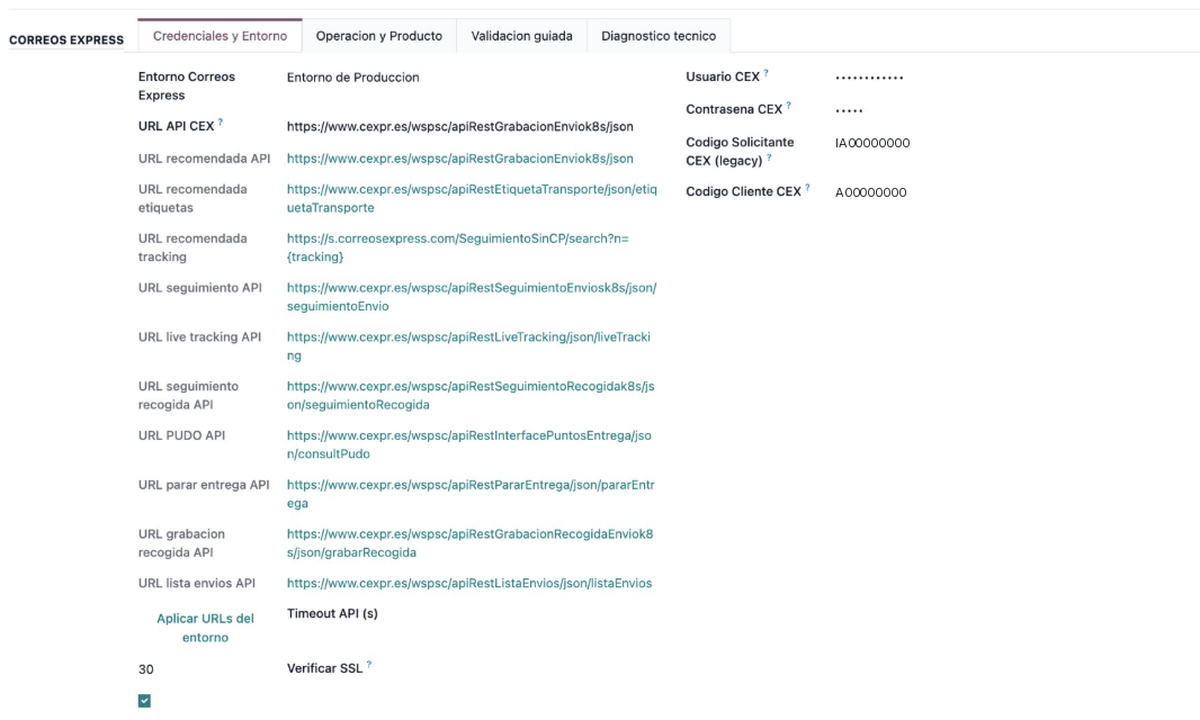Image resolution: width=1200 pixels, height=720 pixels.
Task: Open the URL seguimiento recogida API link
Action: (471, 395)
